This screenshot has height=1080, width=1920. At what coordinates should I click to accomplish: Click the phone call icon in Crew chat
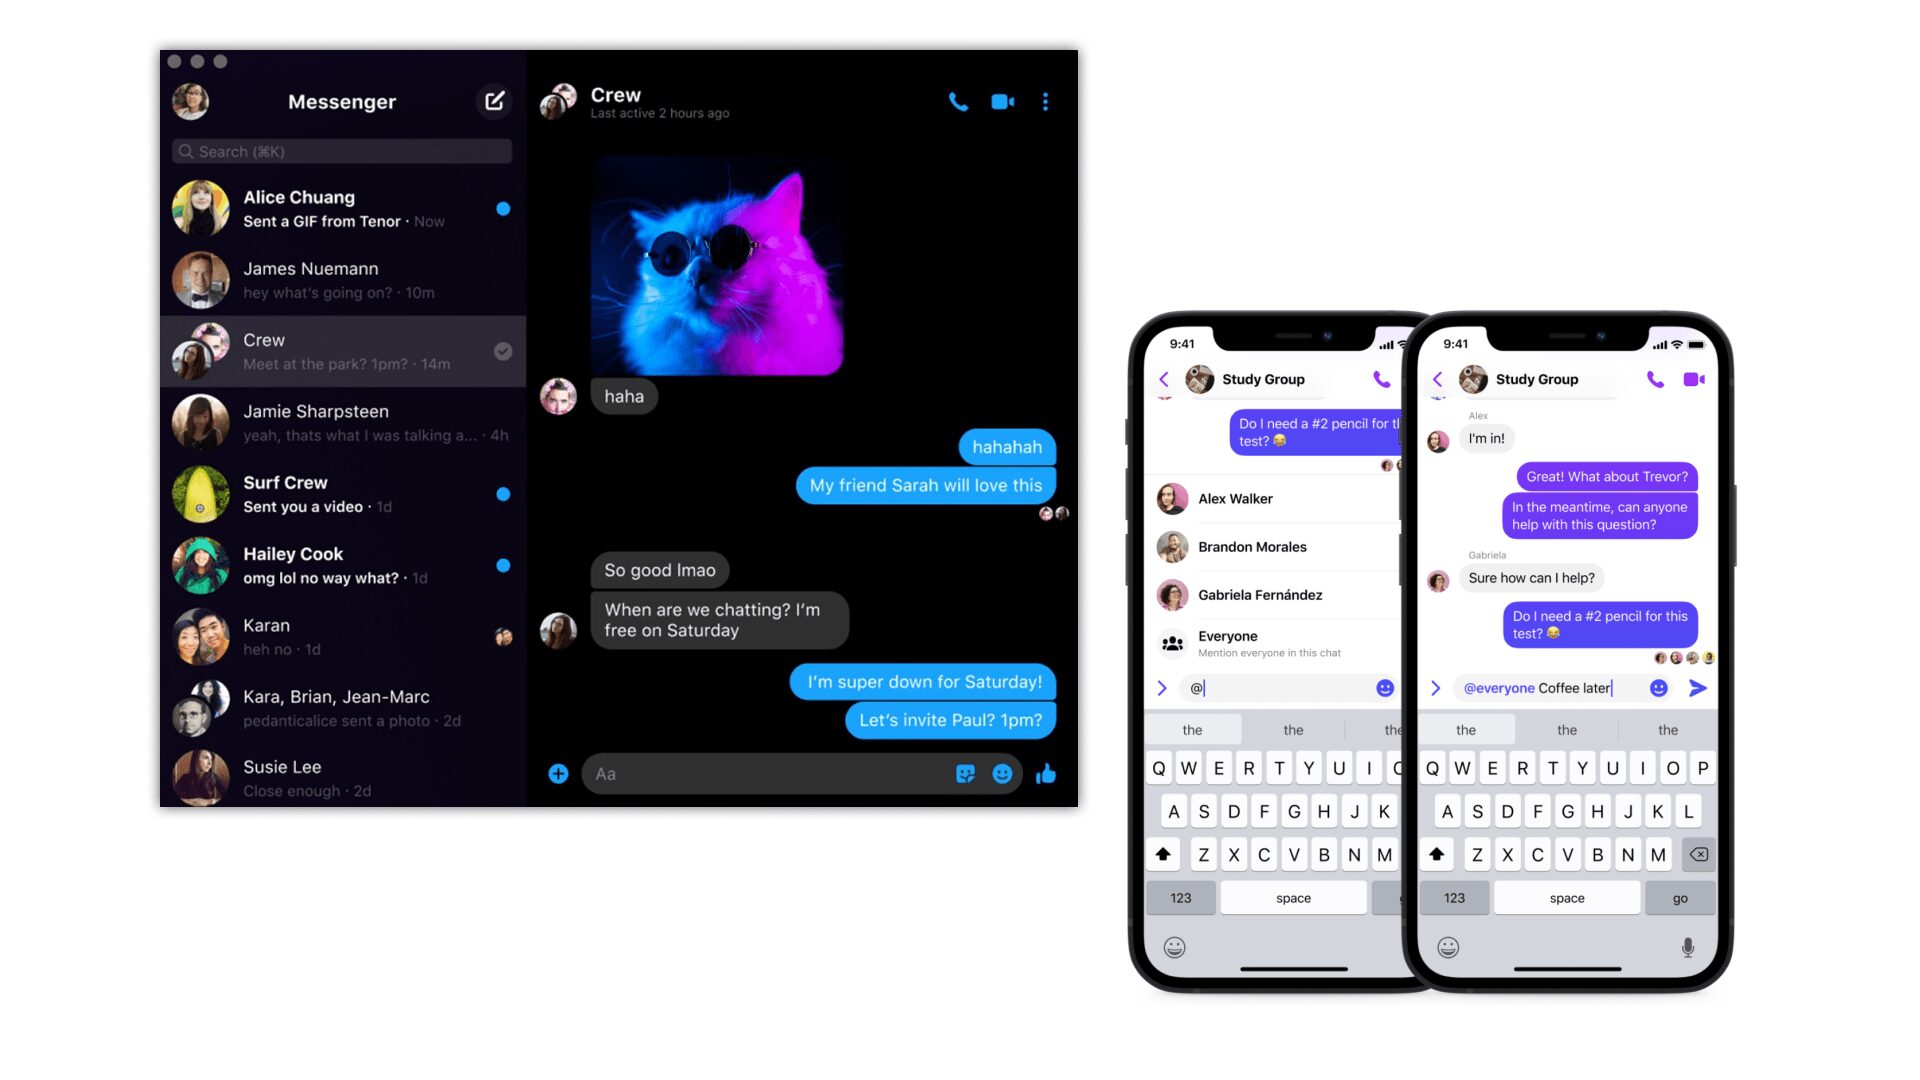959,102
